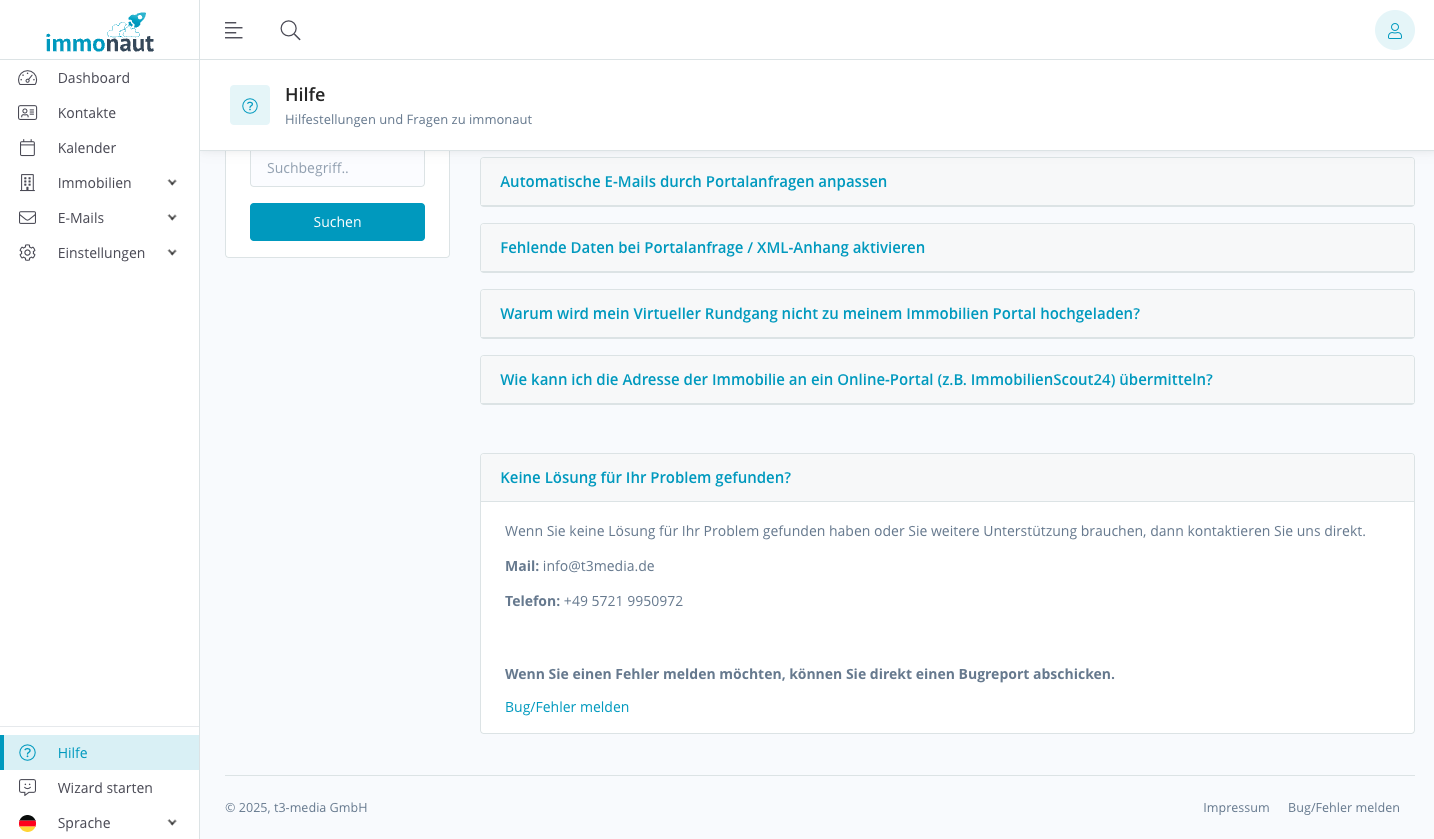
Task: Open search via magnifying glass icon
Action: pyautogui.click(x=290, y=30)
